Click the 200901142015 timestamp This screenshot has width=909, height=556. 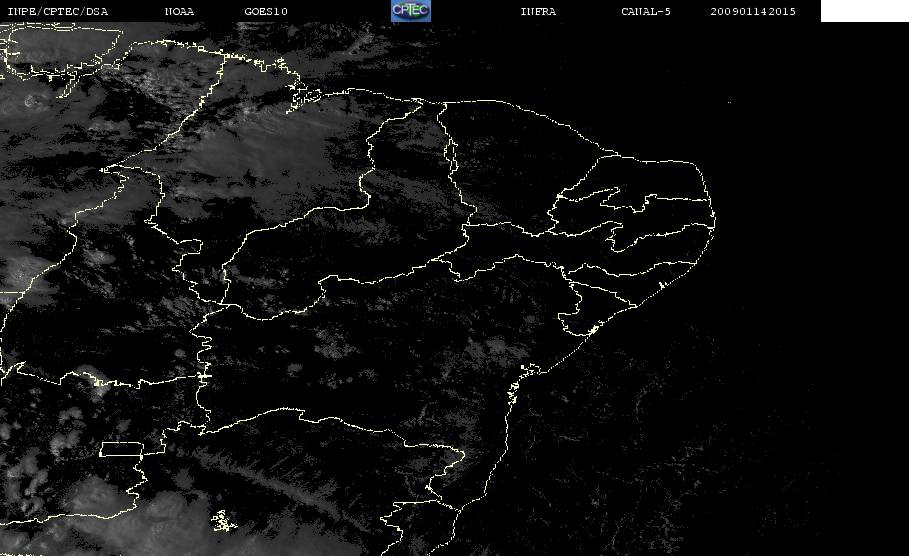pos(753,11)
